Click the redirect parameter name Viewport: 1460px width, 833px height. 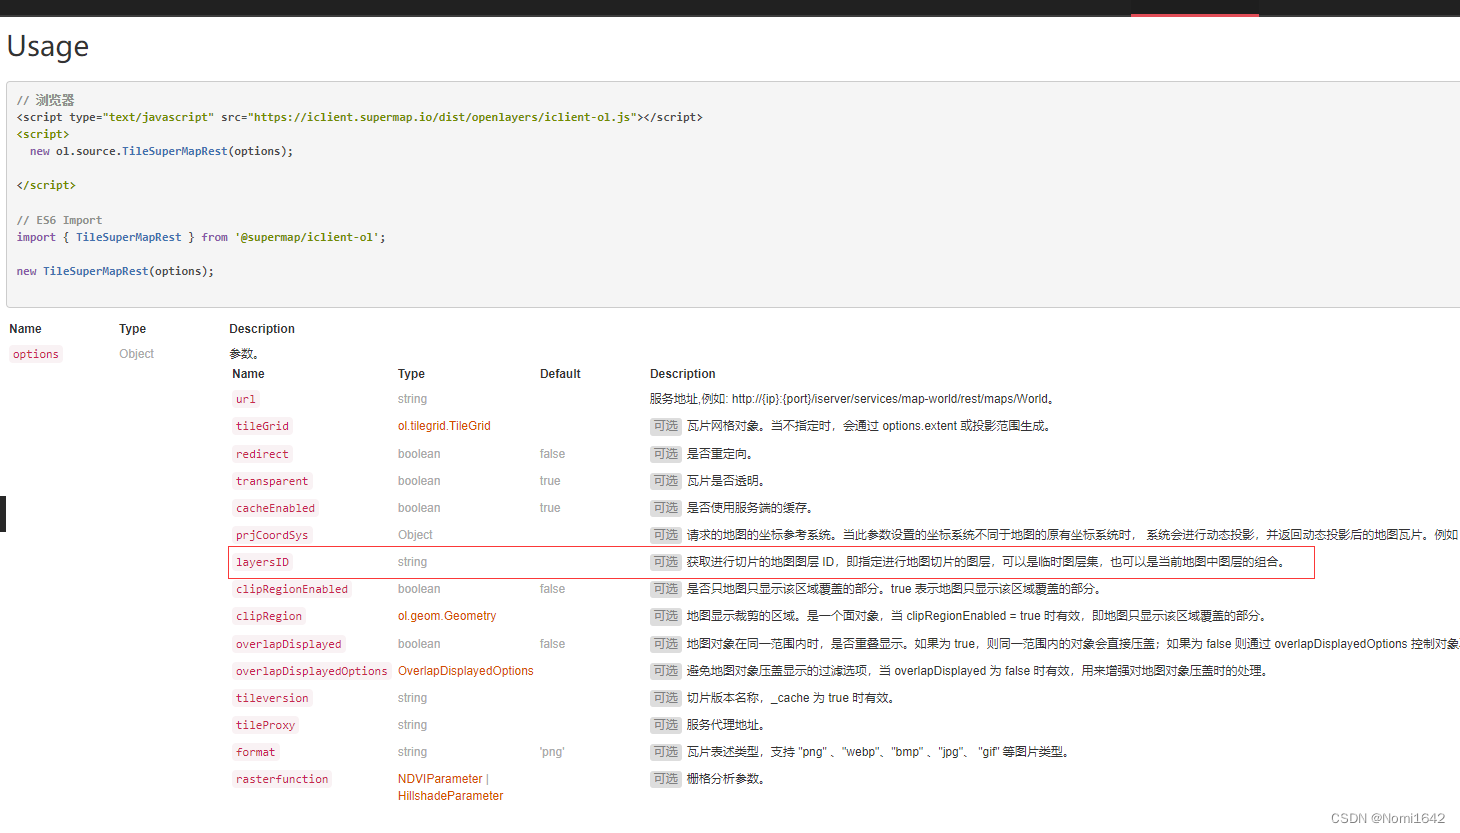click(x=262, y=454)
